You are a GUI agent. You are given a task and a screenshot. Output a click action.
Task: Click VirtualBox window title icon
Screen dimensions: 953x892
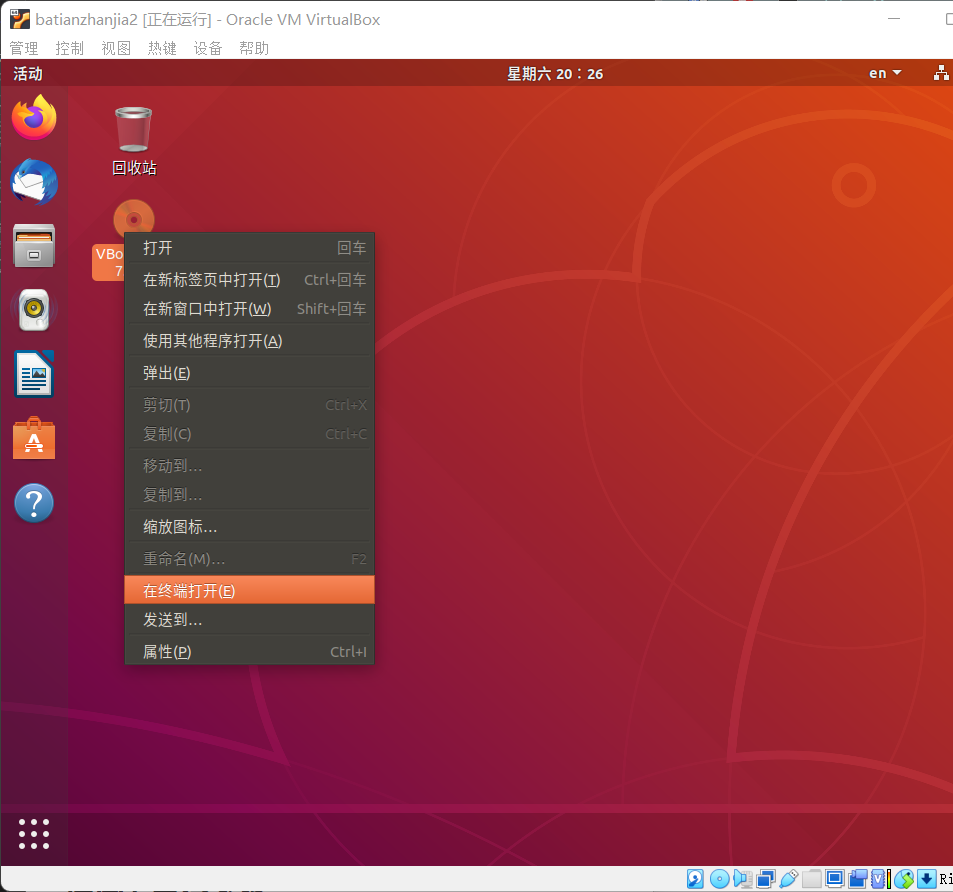pyautogui.click(x=19, y=19)
